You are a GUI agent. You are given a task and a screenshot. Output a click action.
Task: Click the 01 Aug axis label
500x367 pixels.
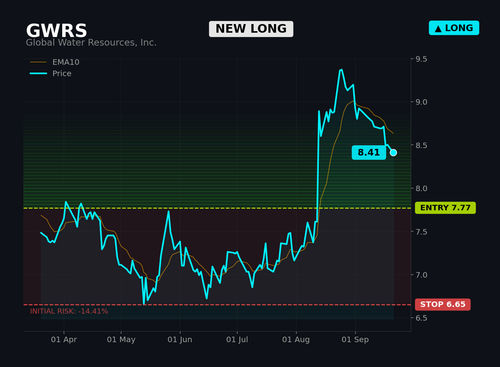296,340
